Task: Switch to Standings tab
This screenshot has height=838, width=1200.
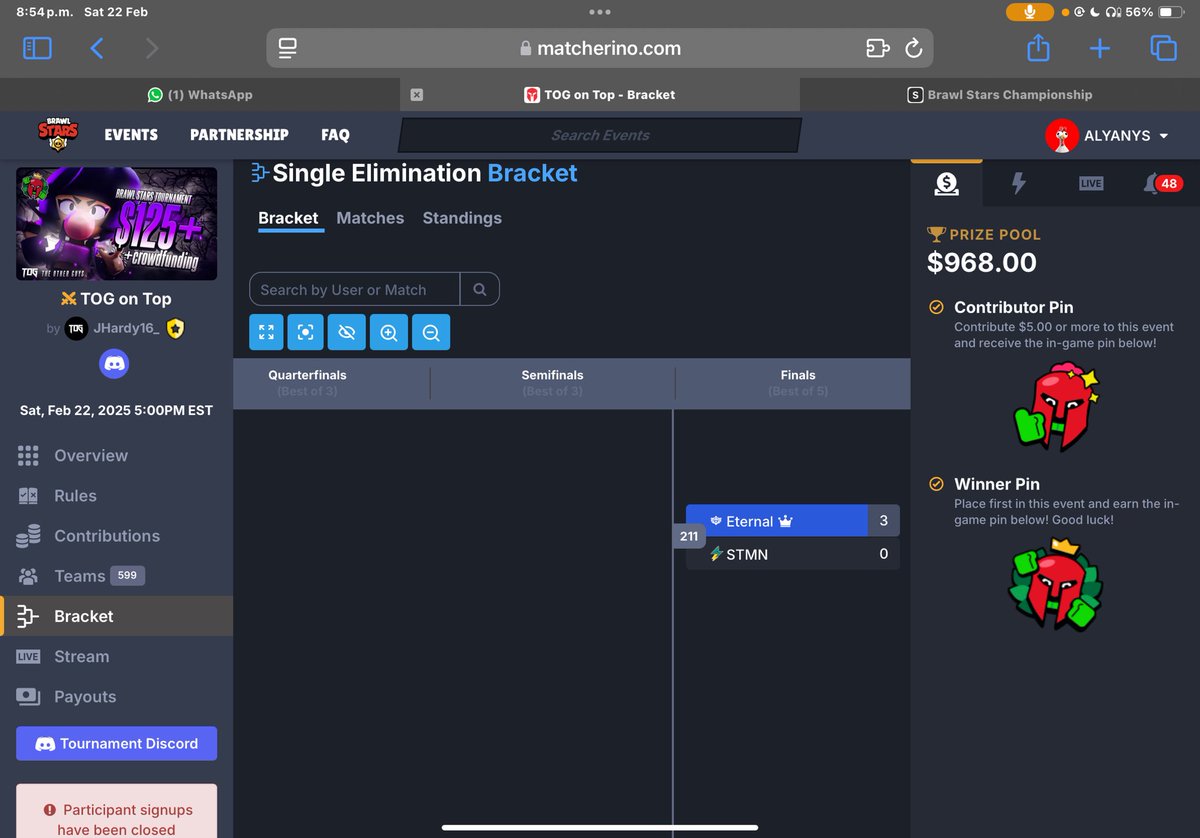Action: [x=462, y=218]
